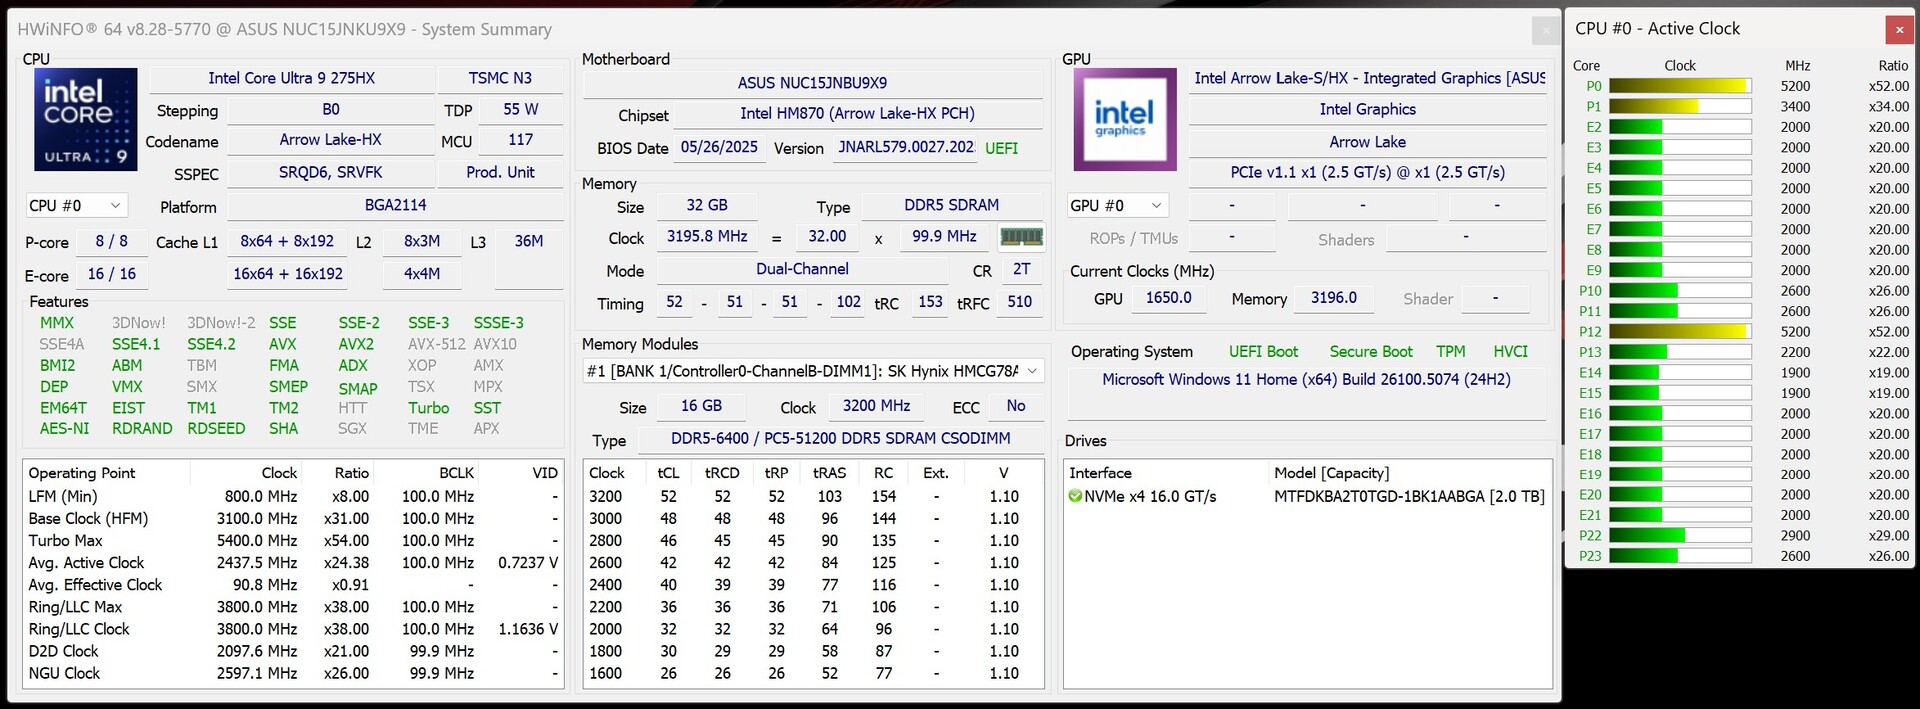Open the CPU #0 selector dropdown
The image size is (1920, 709).
76,206
